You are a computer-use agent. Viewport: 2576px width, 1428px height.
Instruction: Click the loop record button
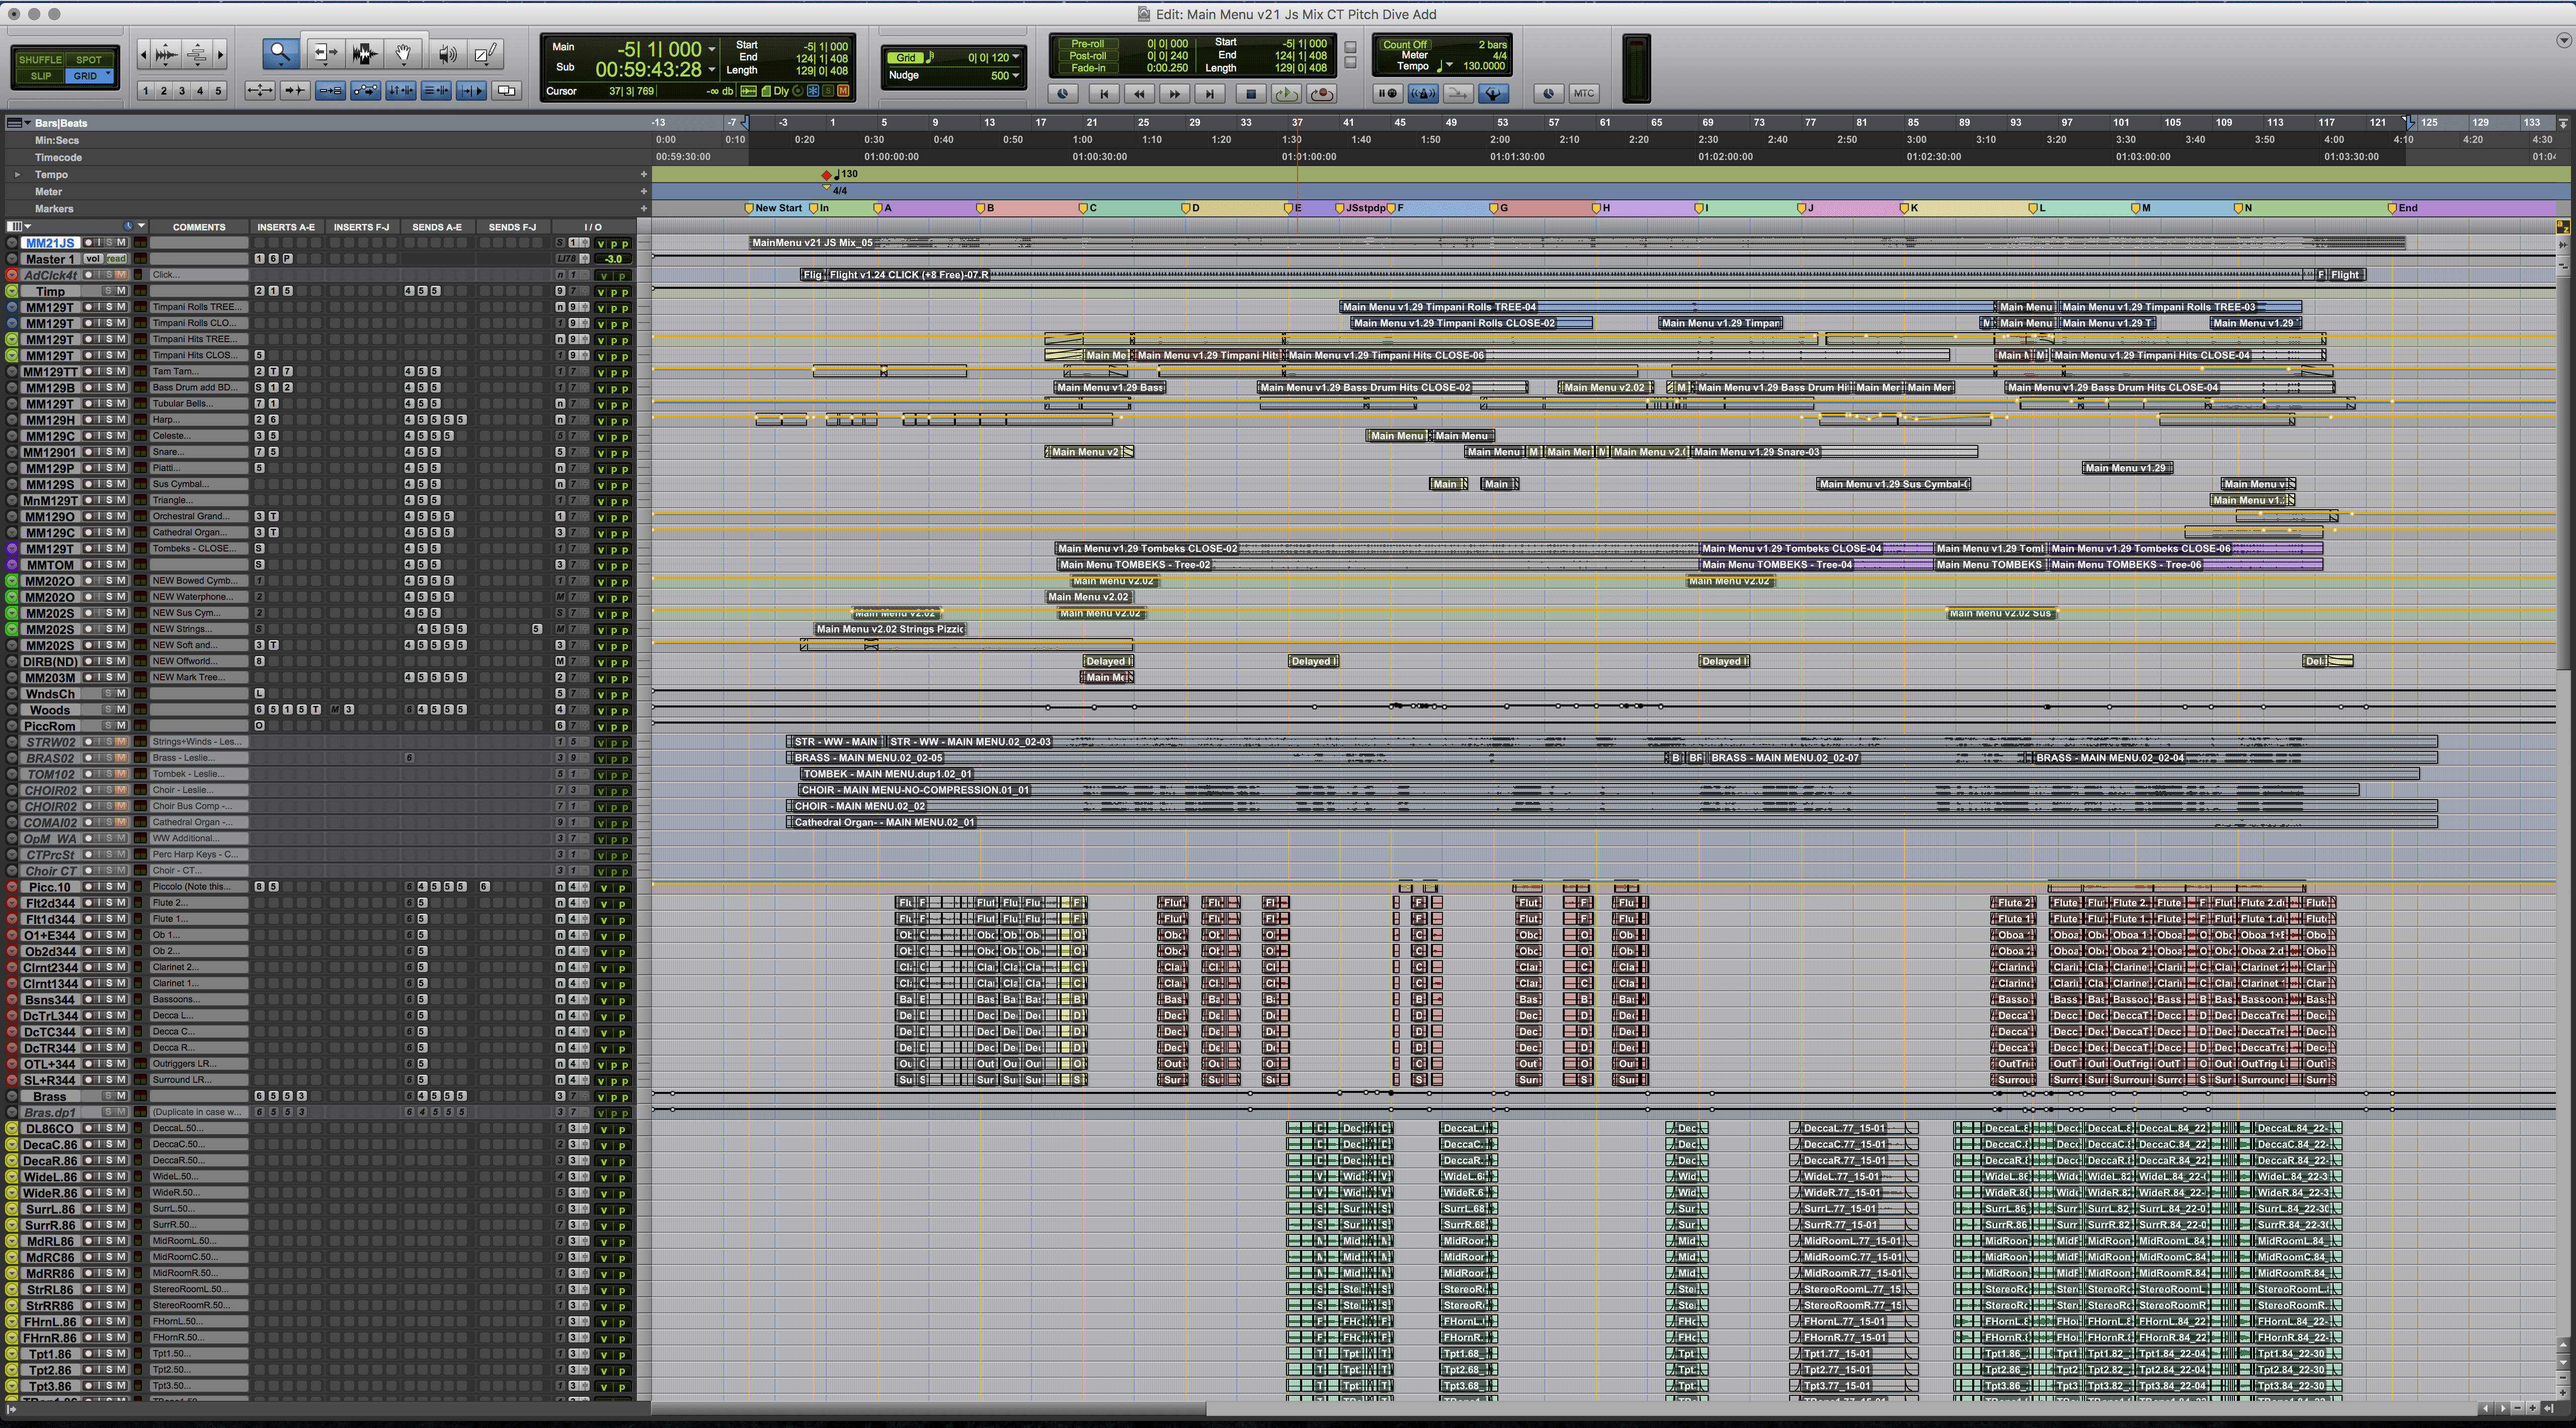click(1322, 93)
